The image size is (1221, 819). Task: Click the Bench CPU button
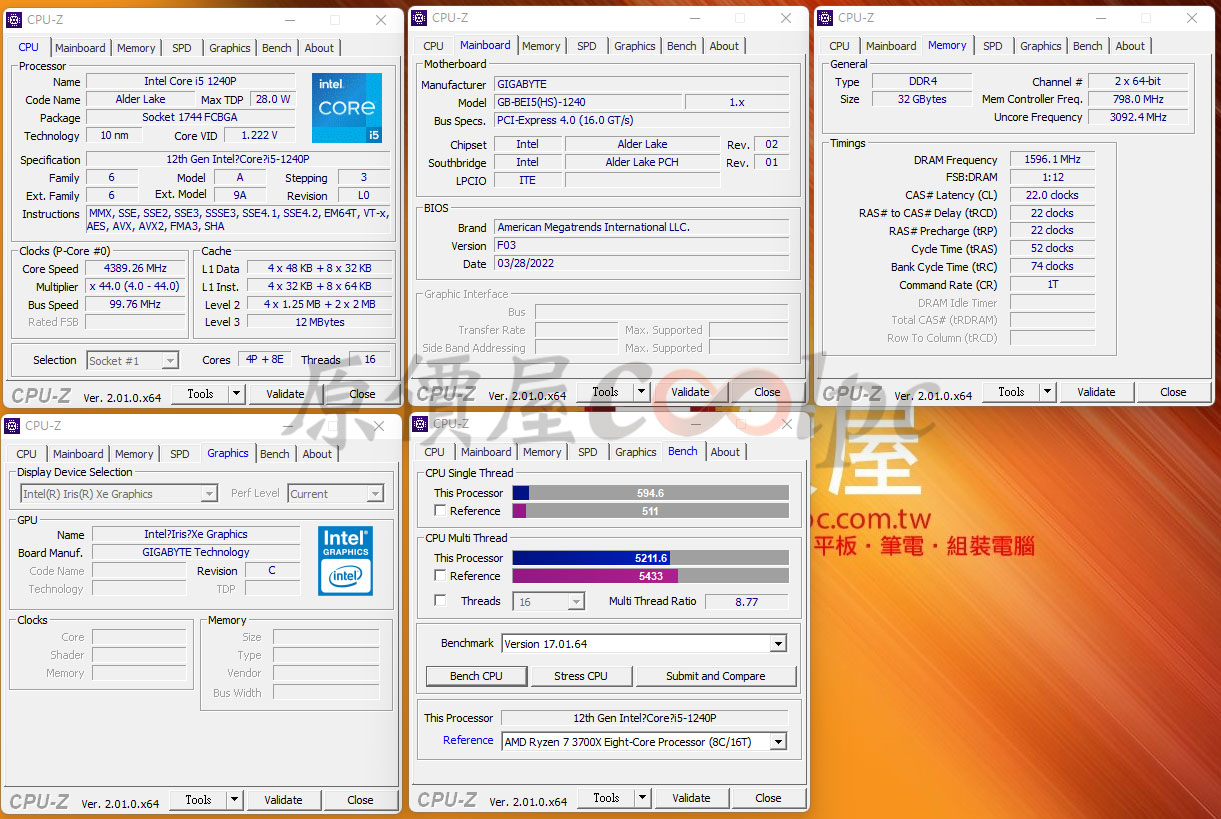pos(476,676)
